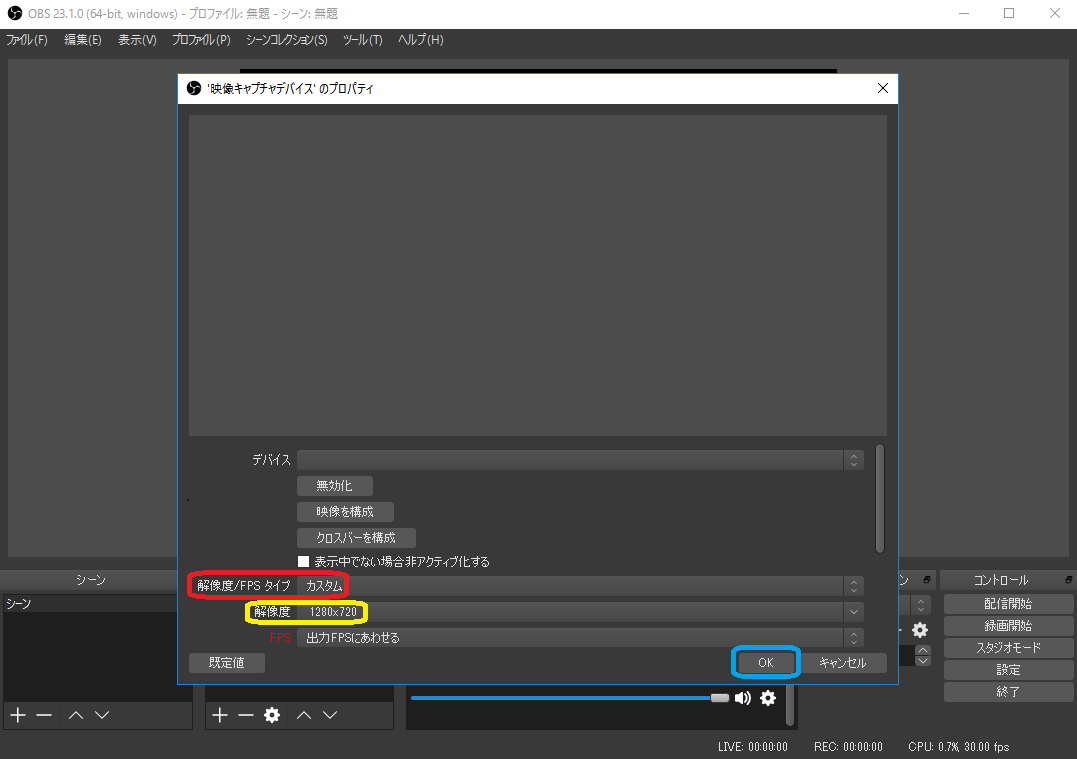Screen dimensions: 1077x759
Task: Add a new source with the plus icon
Action: pyautogui.click(x=220, y=715)
